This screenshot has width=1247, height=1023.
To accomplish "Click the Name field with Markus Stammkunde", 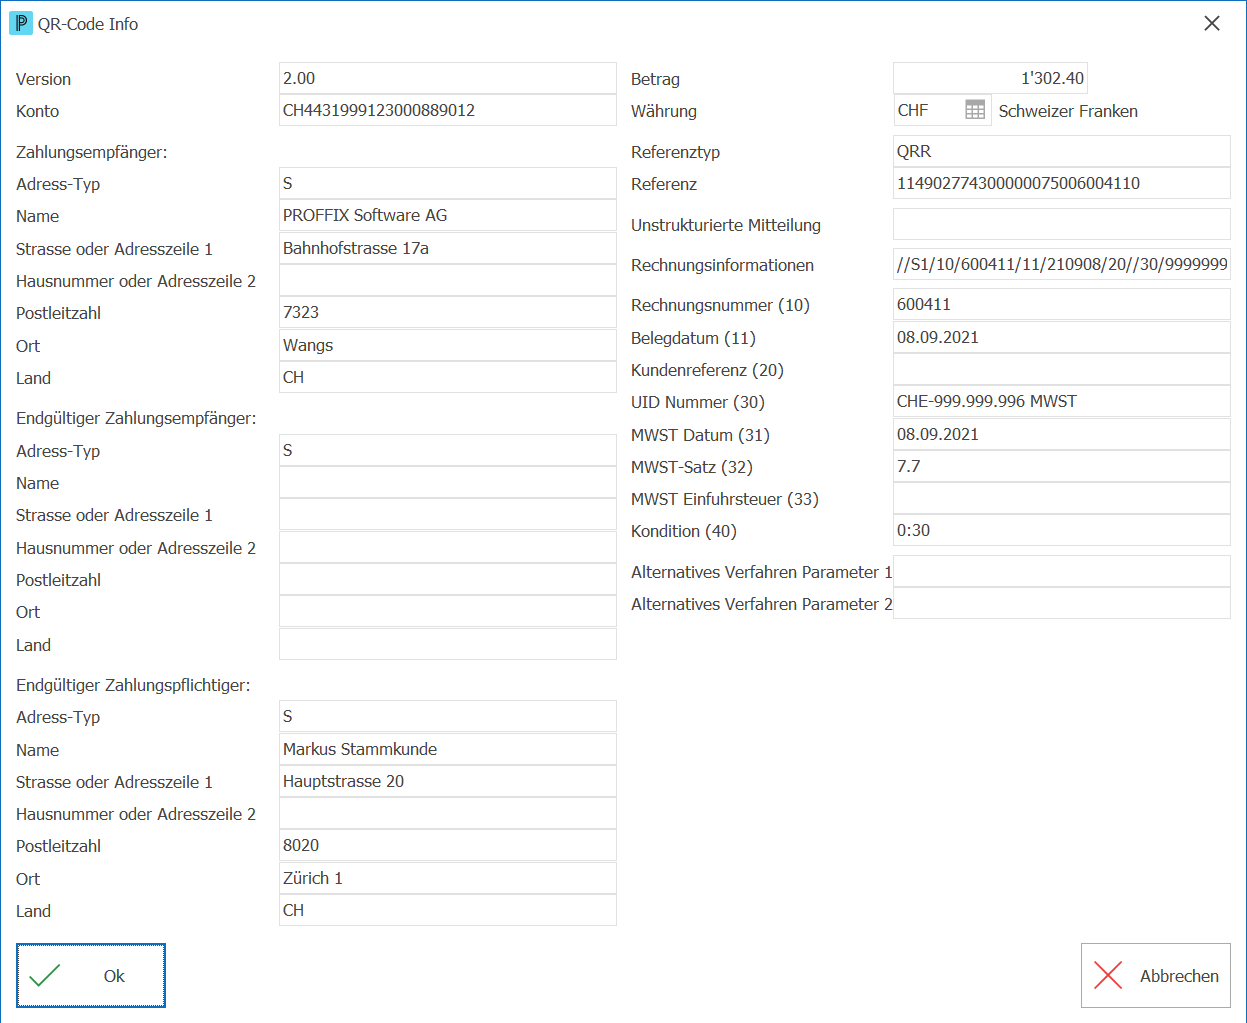I will (448, 749).
